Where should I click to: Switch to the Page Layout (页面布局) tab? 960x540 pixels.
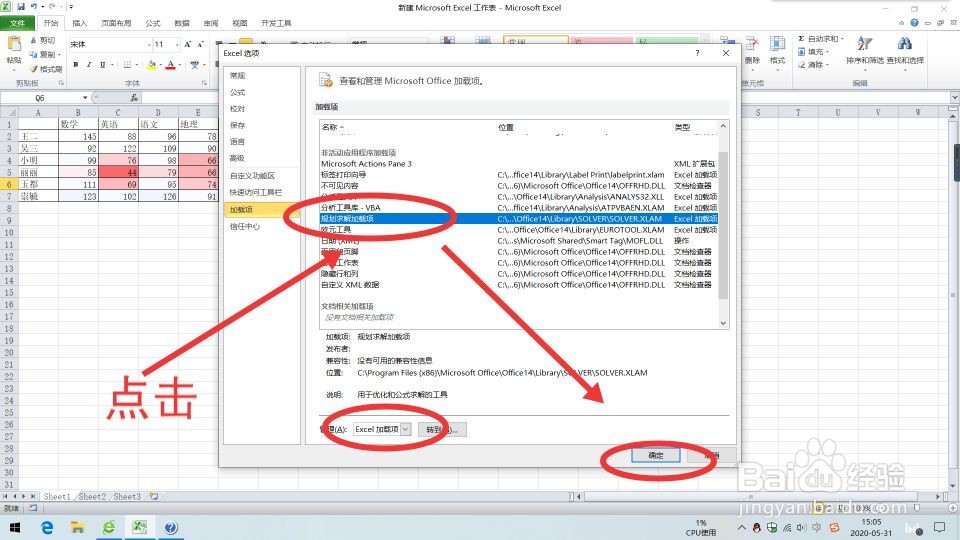coord(116,23)
